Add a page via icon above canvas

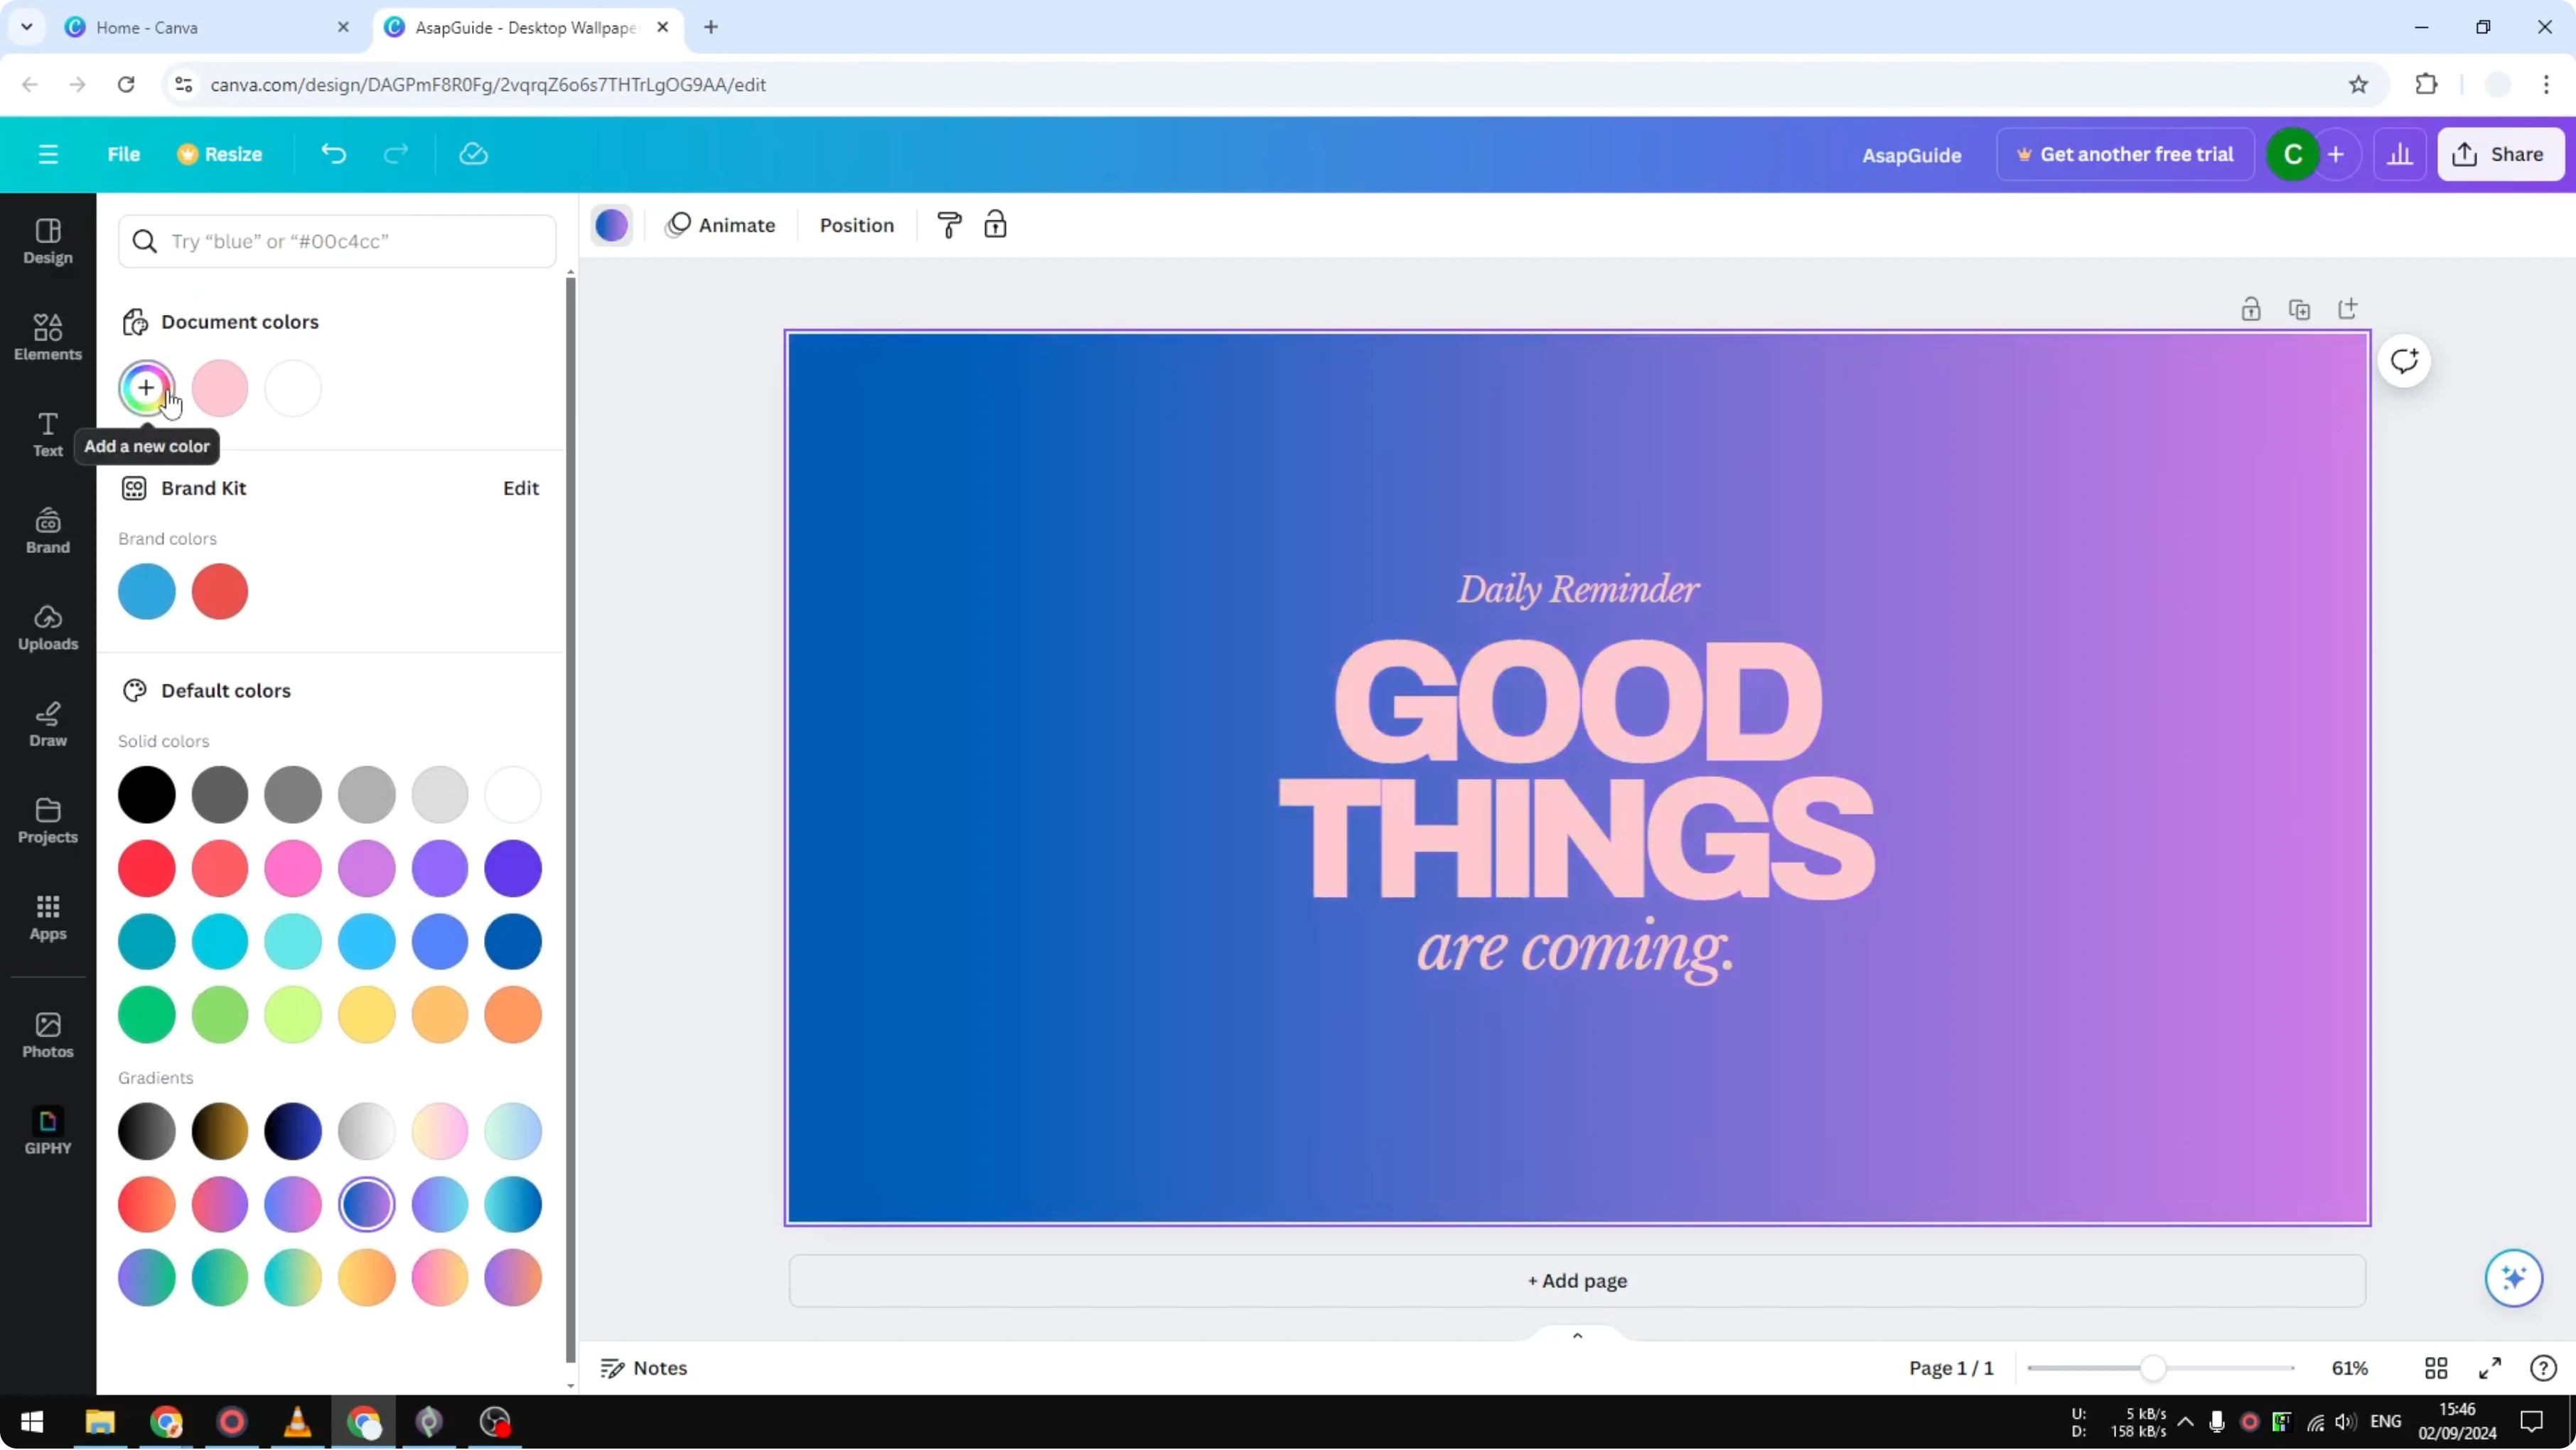pos(2347,309)
